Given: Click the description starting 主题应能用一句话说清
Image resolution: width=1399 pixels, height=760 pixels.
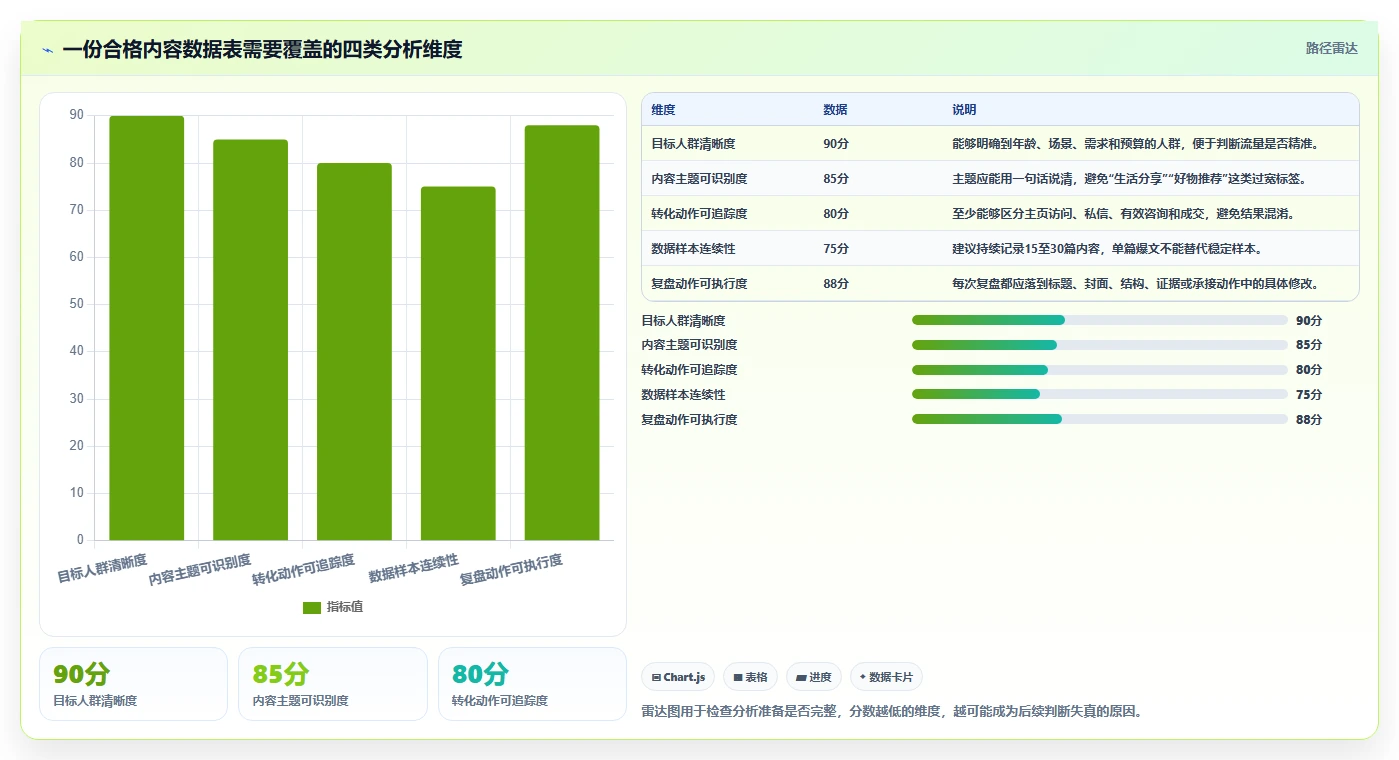Looking at the screenshot, I should [x=1129, y=179].
